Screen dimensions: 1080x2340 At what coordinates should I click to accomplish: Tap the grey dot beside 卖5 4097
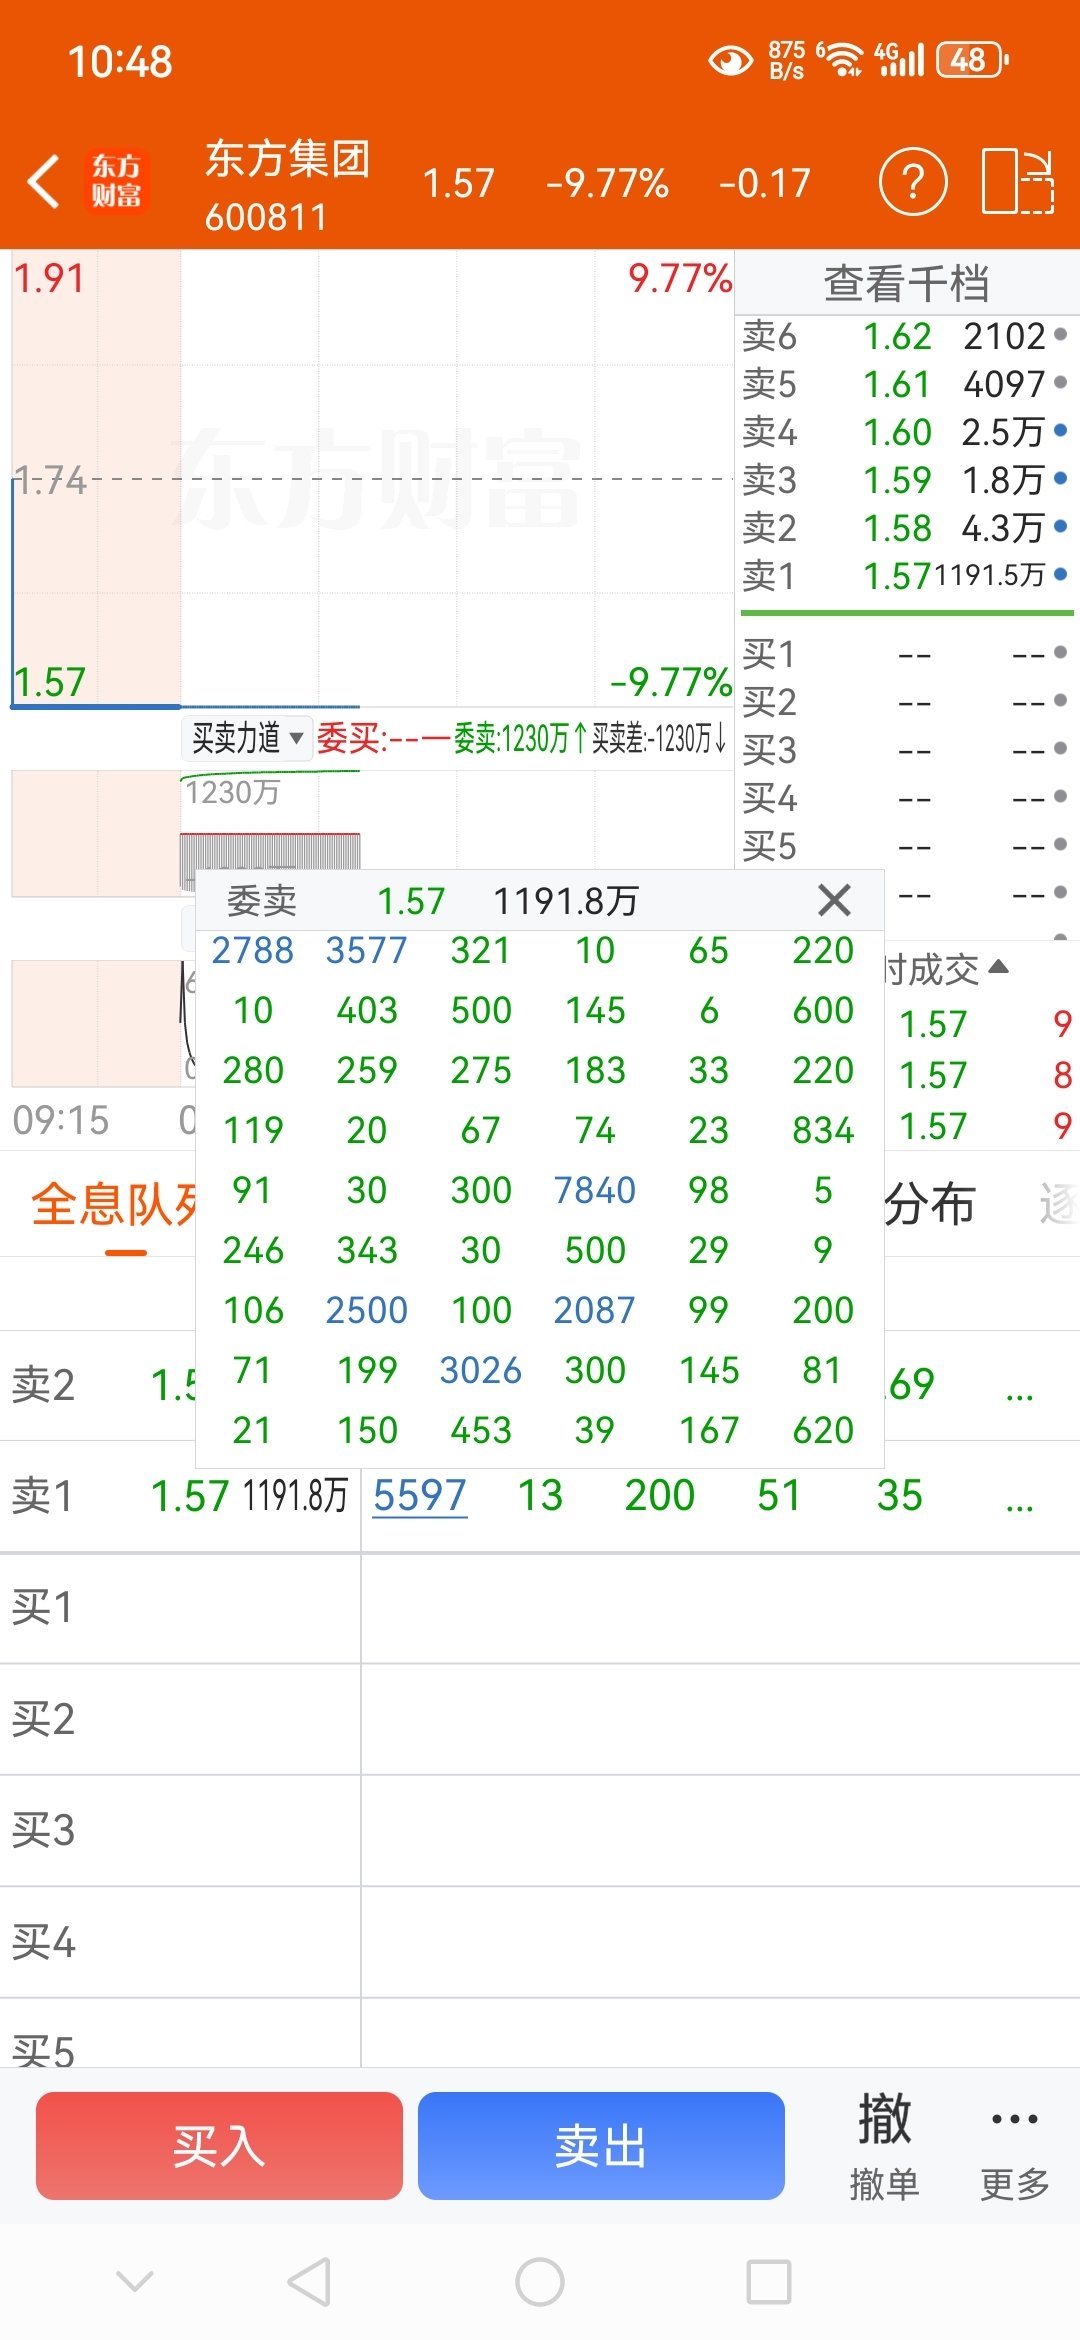(1060, 382)
